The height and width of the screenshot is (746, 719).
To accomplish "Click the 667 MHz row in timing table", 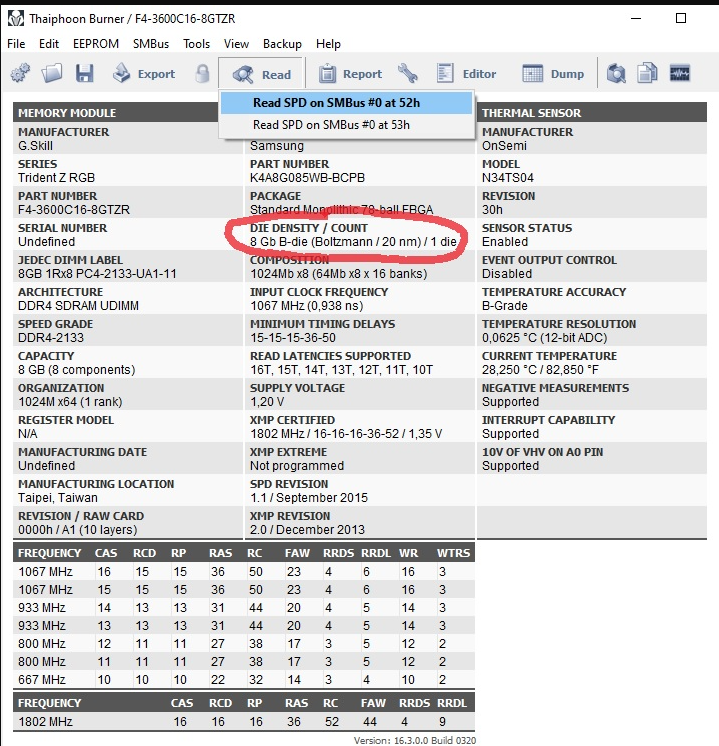I will tap(244, 679).
